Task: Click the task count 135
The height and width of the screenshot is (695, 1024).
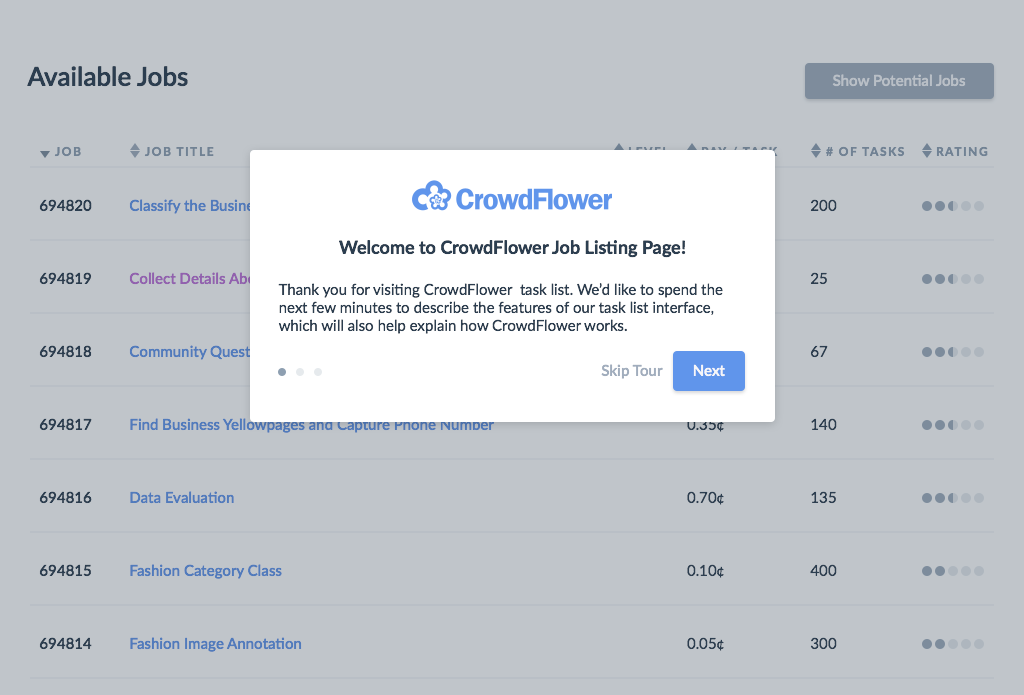Action: coord(824,498)
